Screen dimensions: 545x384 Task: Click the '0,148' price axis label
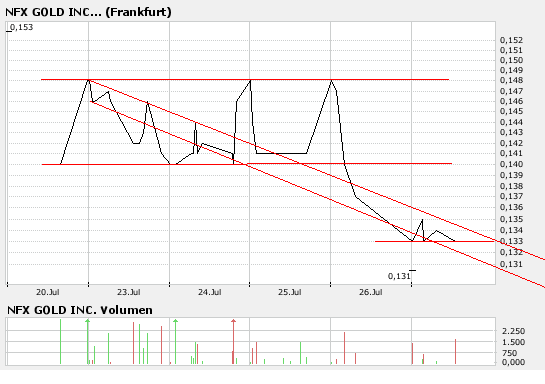coord(511,80)
